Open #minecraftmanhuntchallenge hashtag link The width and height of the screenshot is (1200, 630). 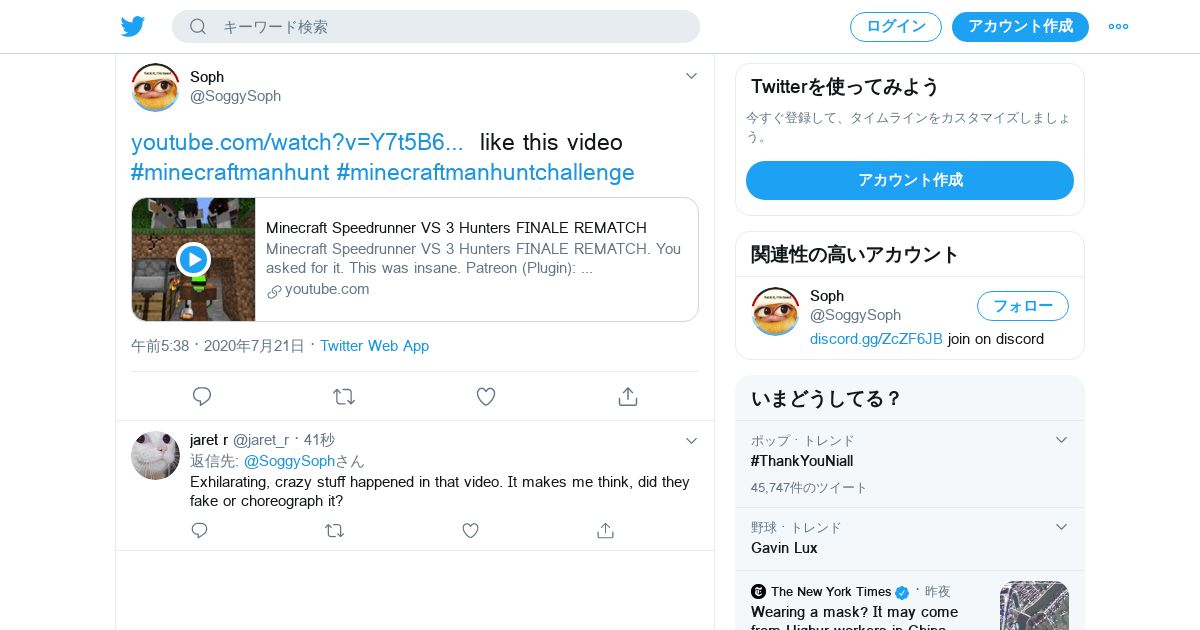485,172
